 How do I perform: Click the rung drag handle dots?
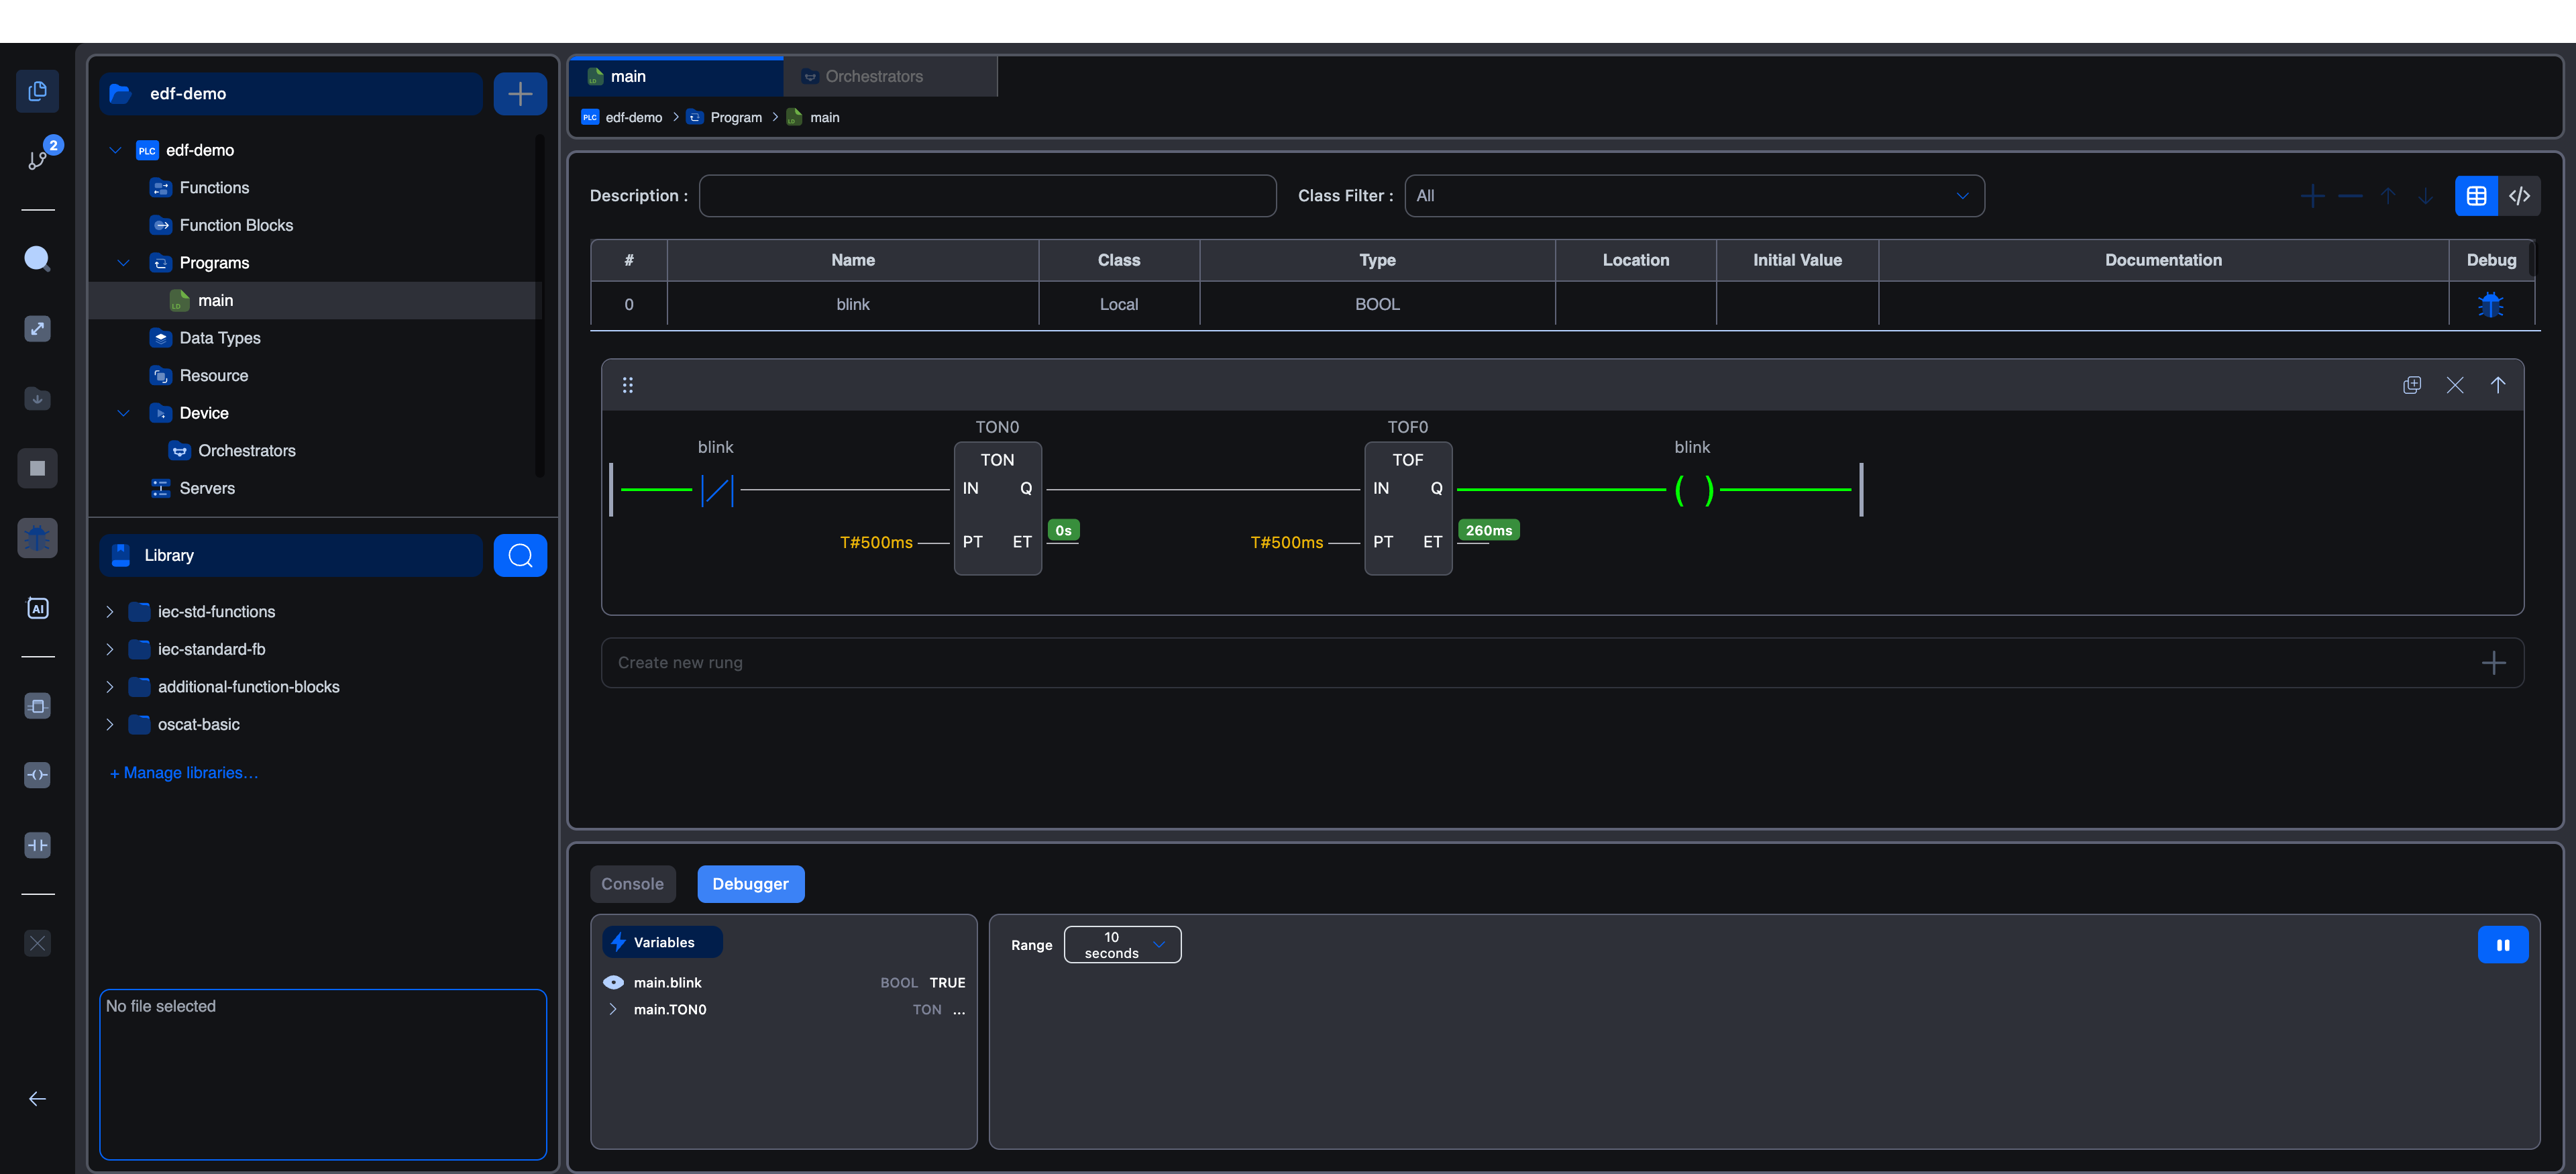click(628, 385)
